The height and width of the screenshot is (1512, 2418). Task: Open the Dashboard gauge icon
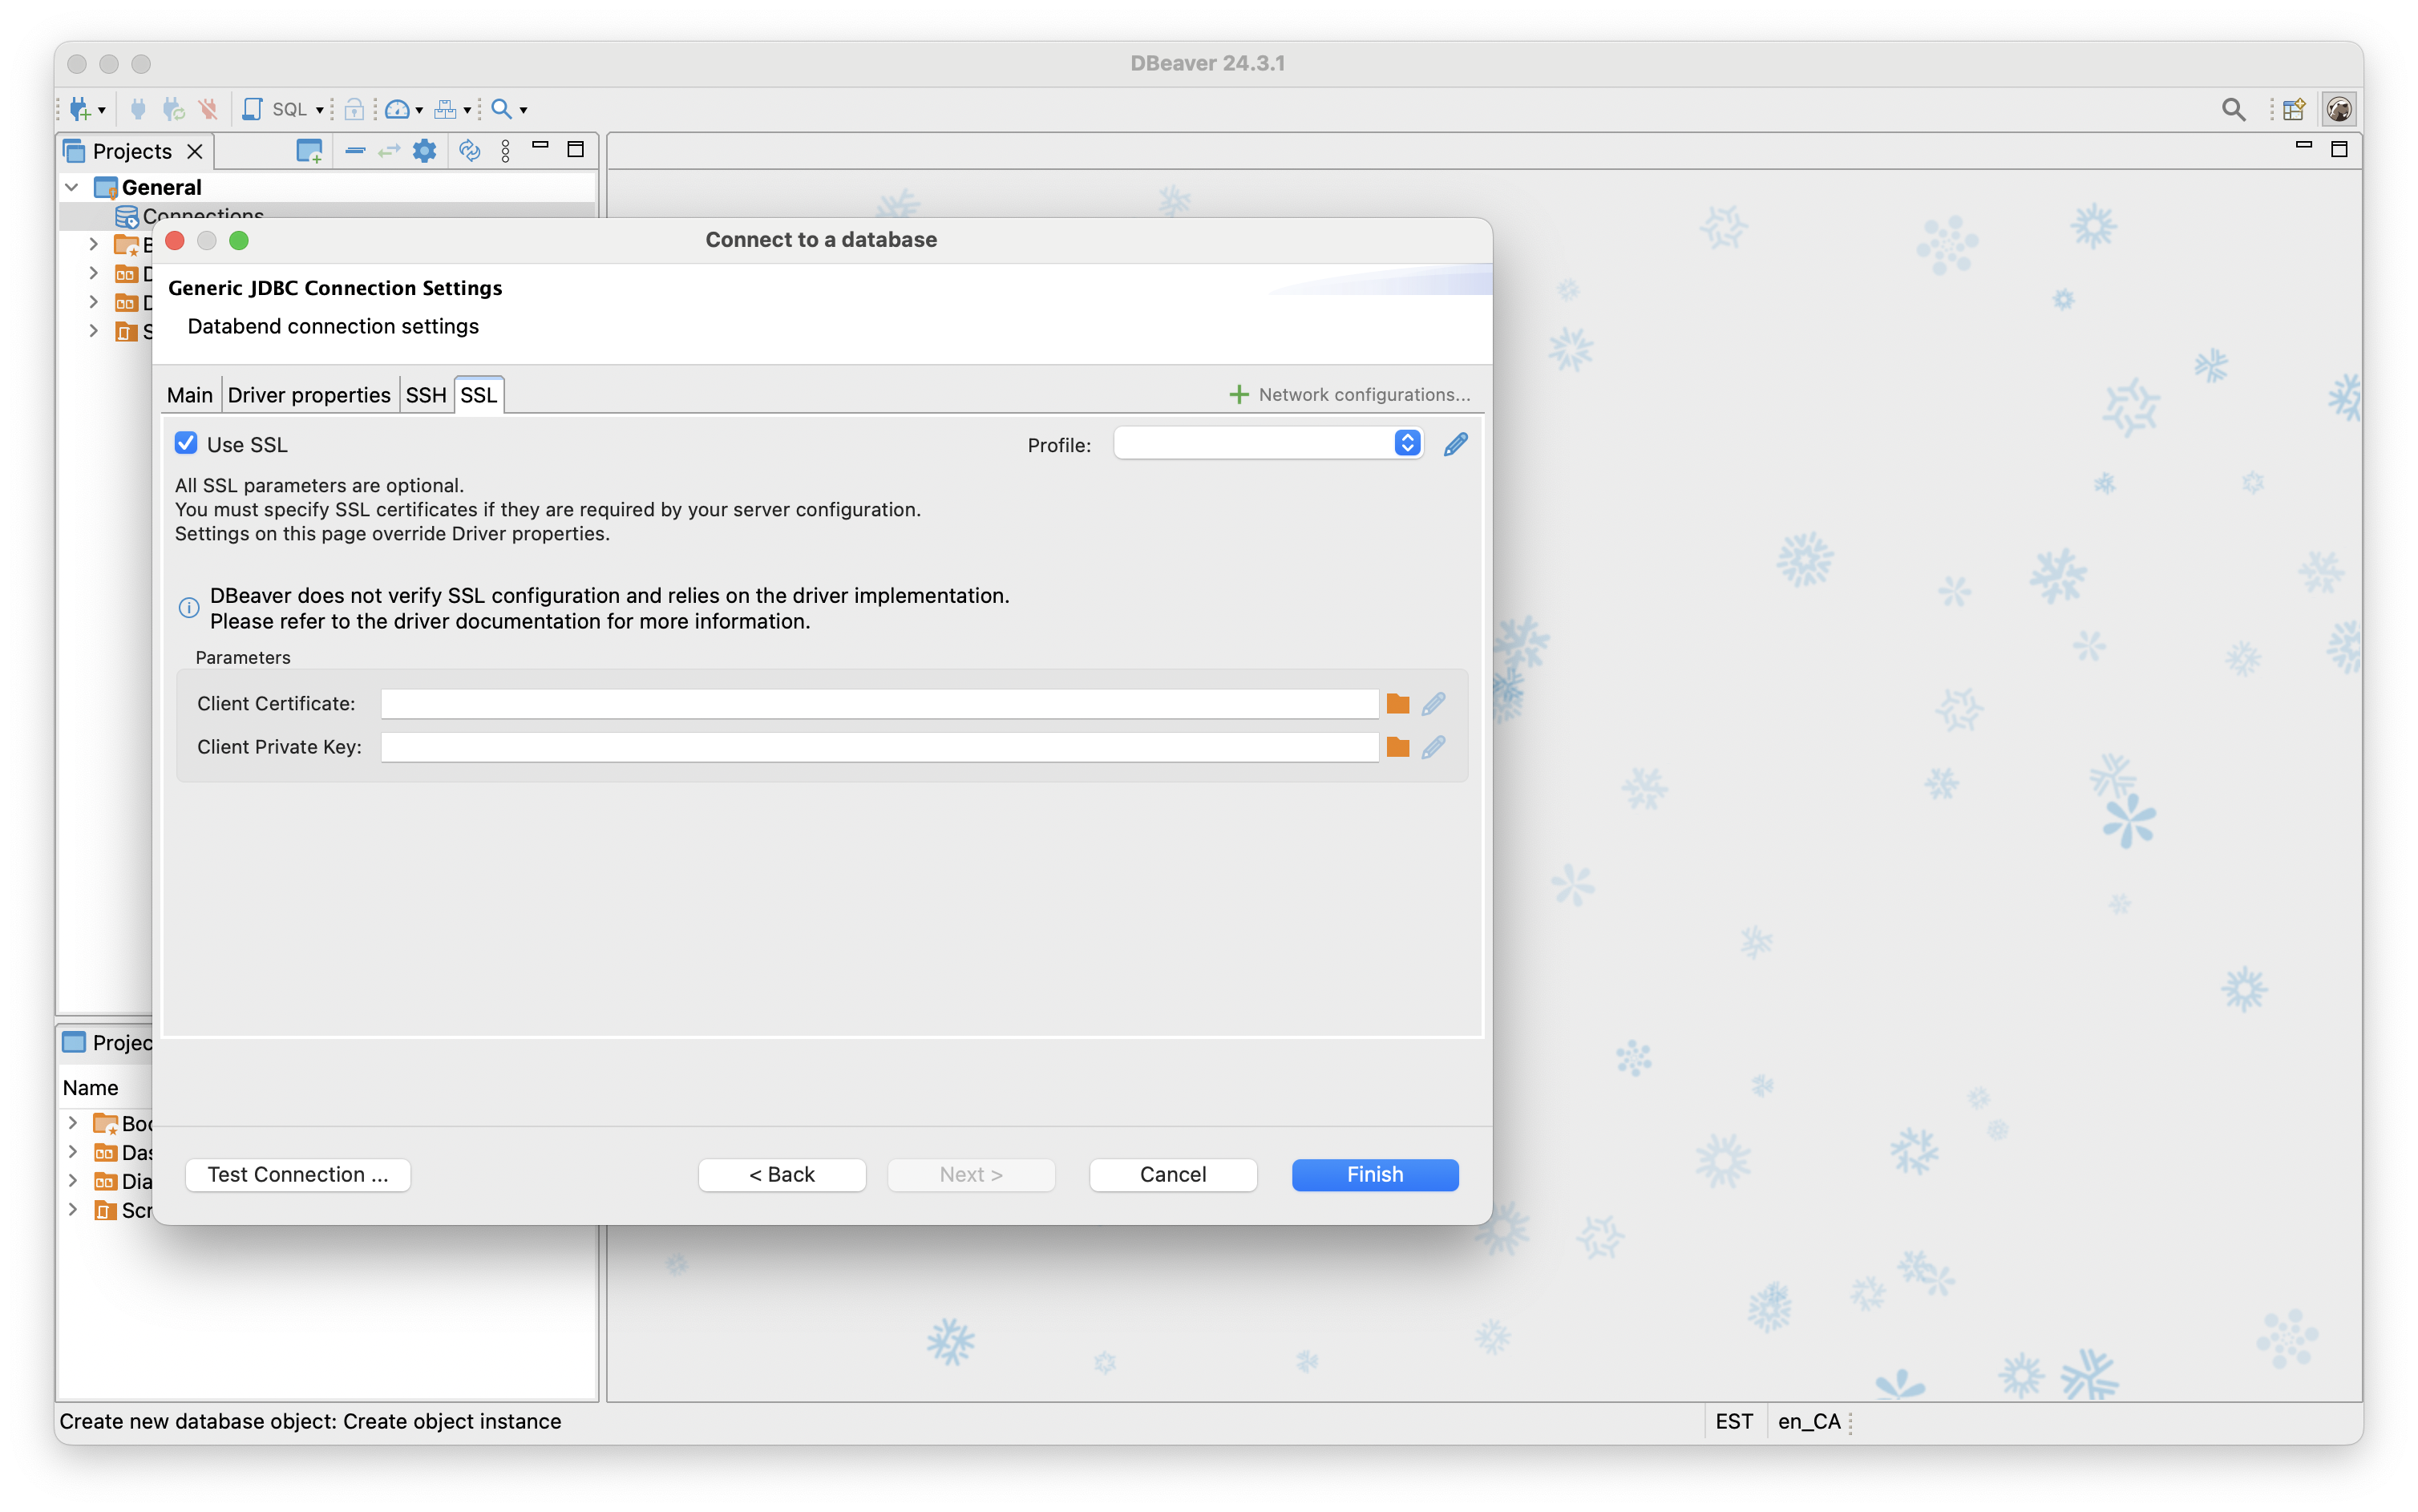[x=397, y=109]
